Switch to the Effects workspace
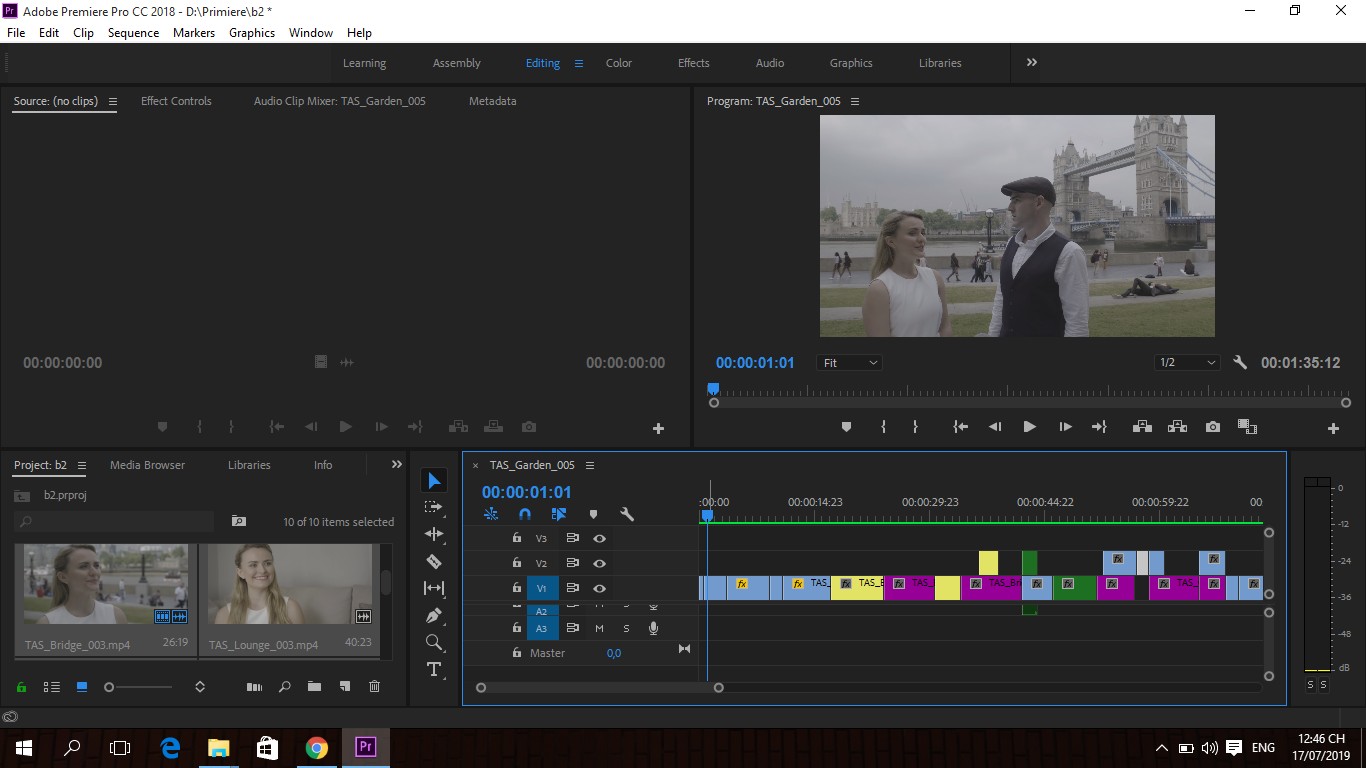The image size is (1366, 768). 694,63
